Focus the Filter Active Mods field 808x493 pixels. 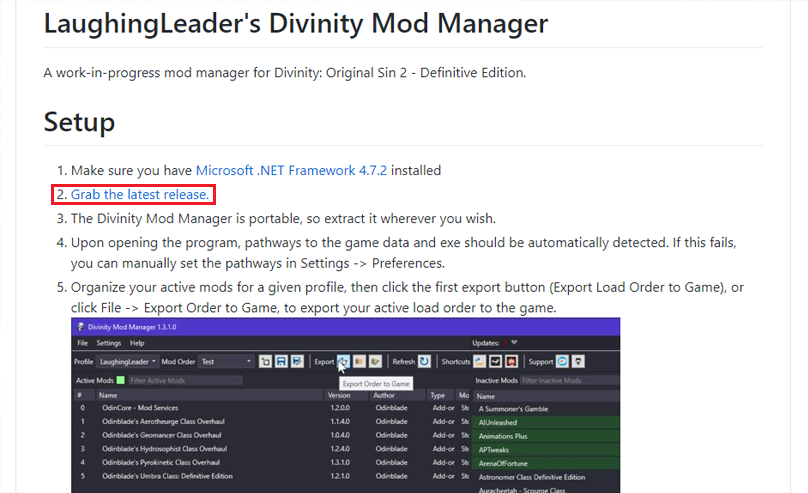point(184,380)
